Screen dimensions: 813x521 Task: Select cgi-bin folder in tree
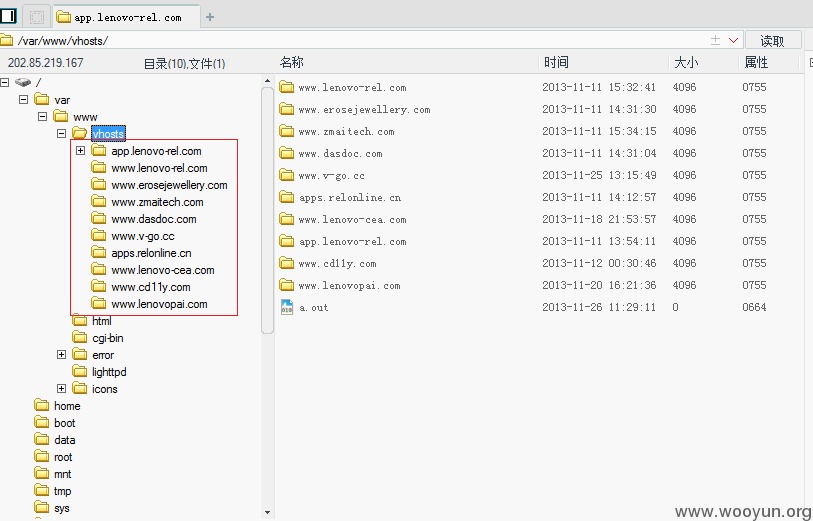tap(108, 338)
